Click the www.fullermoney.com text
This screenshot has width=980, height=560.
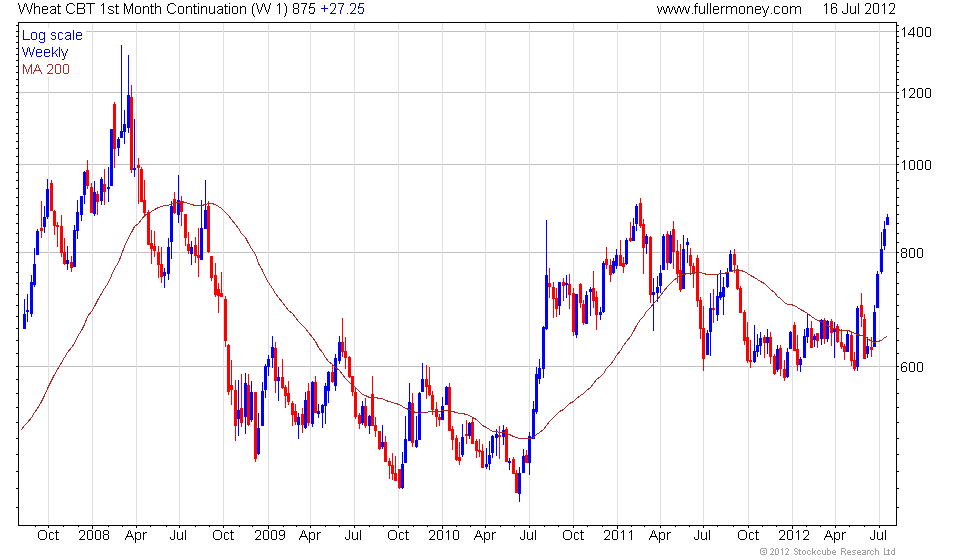pos(729,9)
